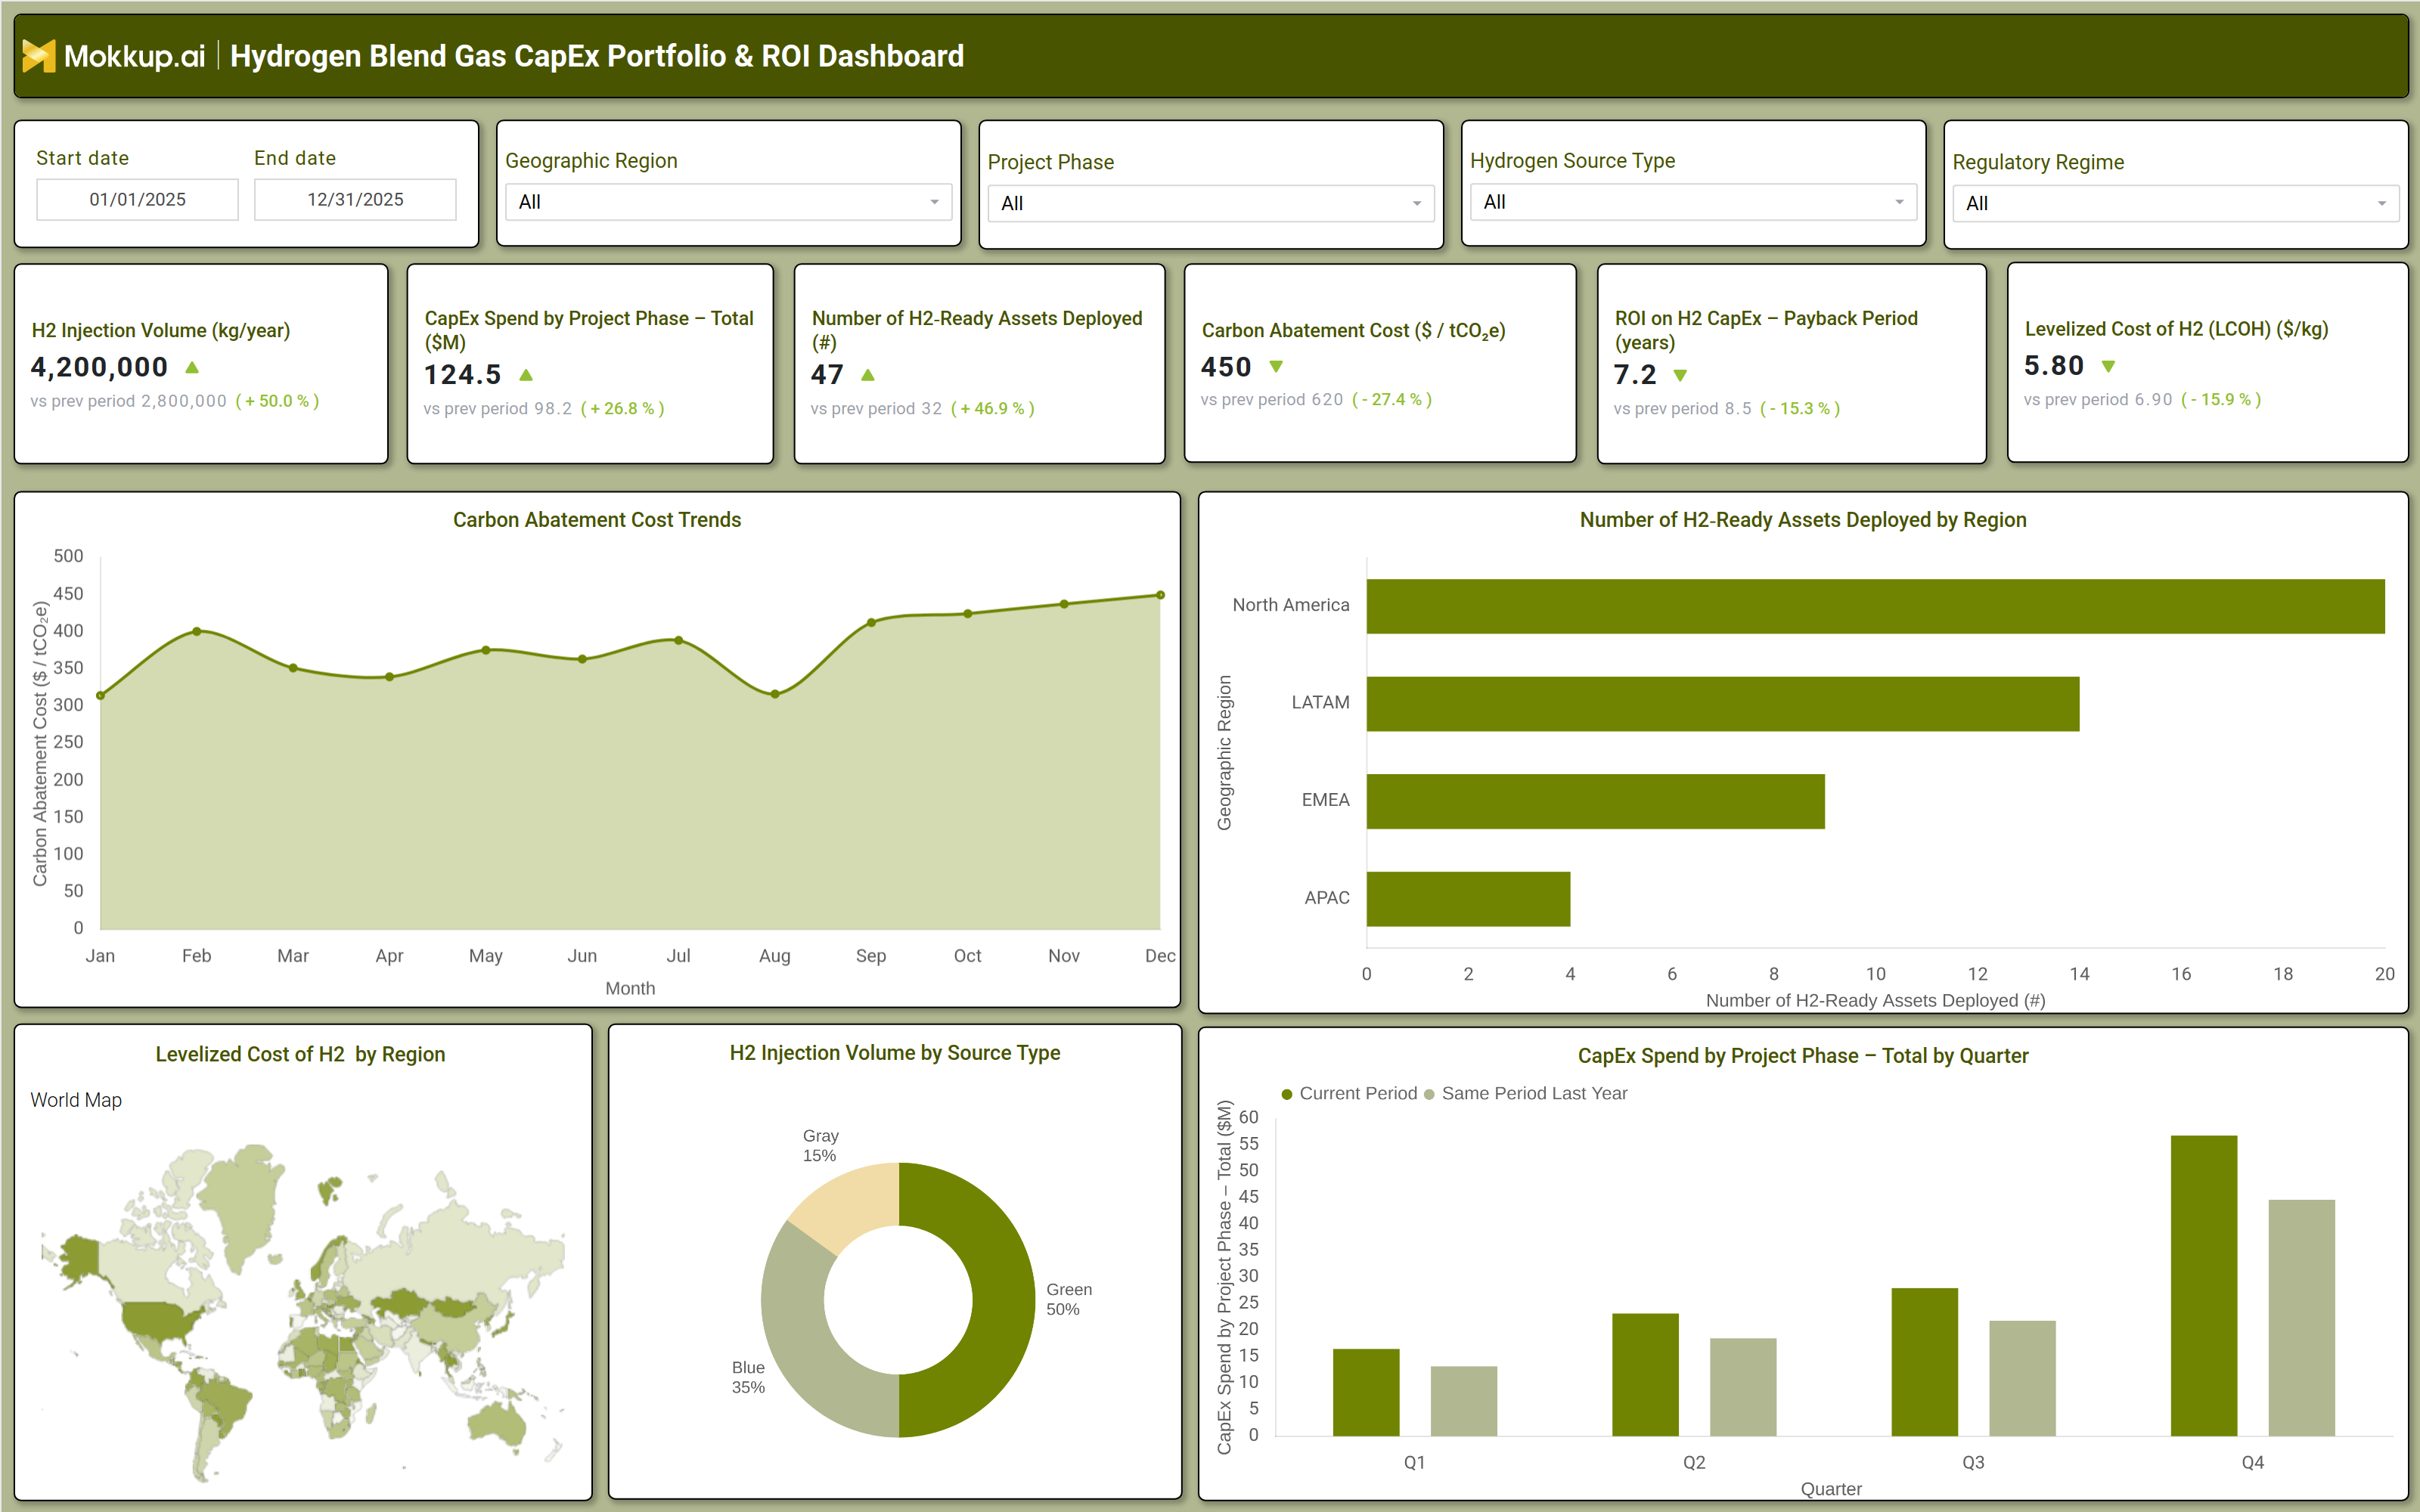Click the Feb data point on trend line

tap(197, 631)
